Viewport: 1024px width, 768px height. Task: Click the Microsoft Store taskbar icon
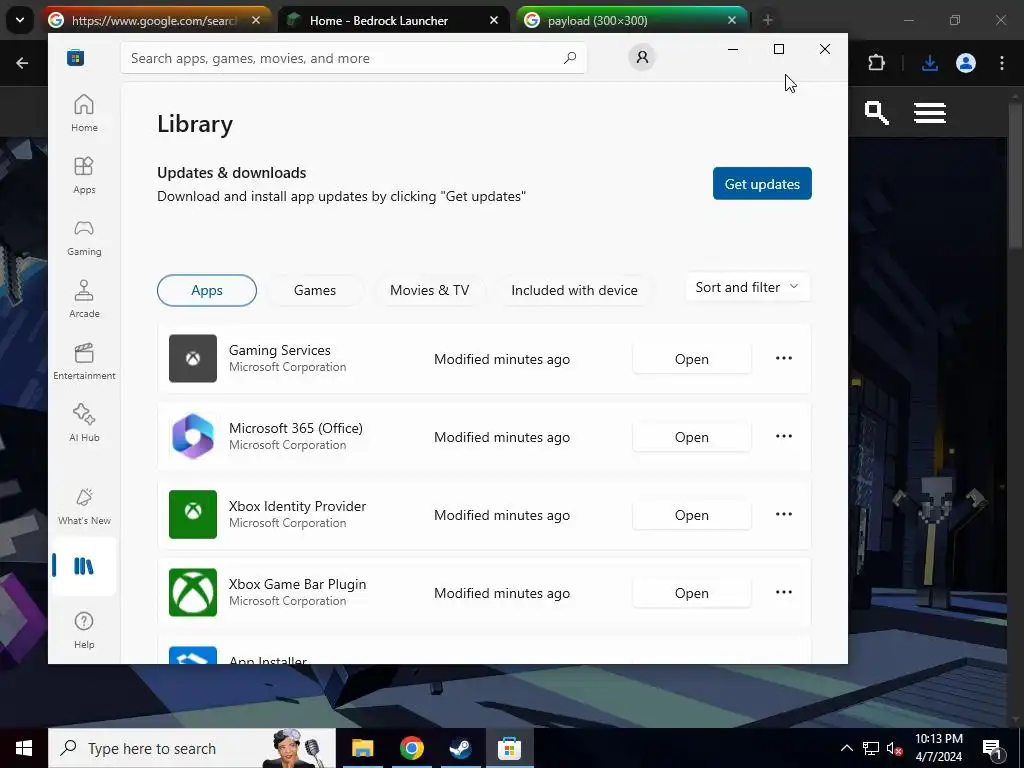click(509, 748)
